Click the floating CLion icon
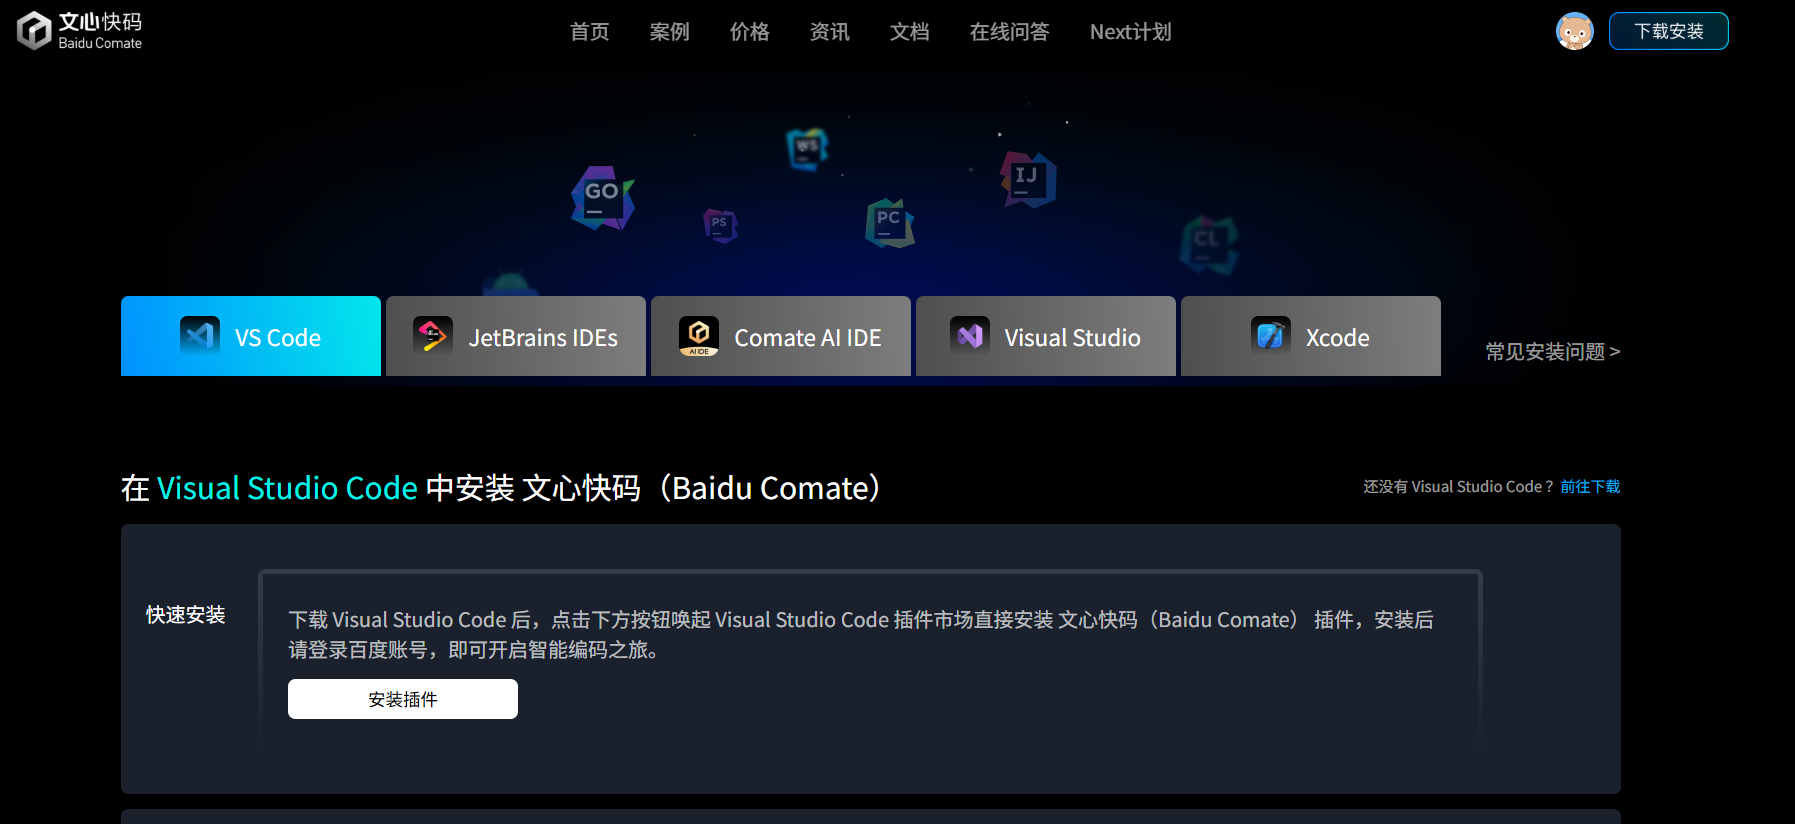Screen dimensions: 1795x824 [x=1208, y=243]
